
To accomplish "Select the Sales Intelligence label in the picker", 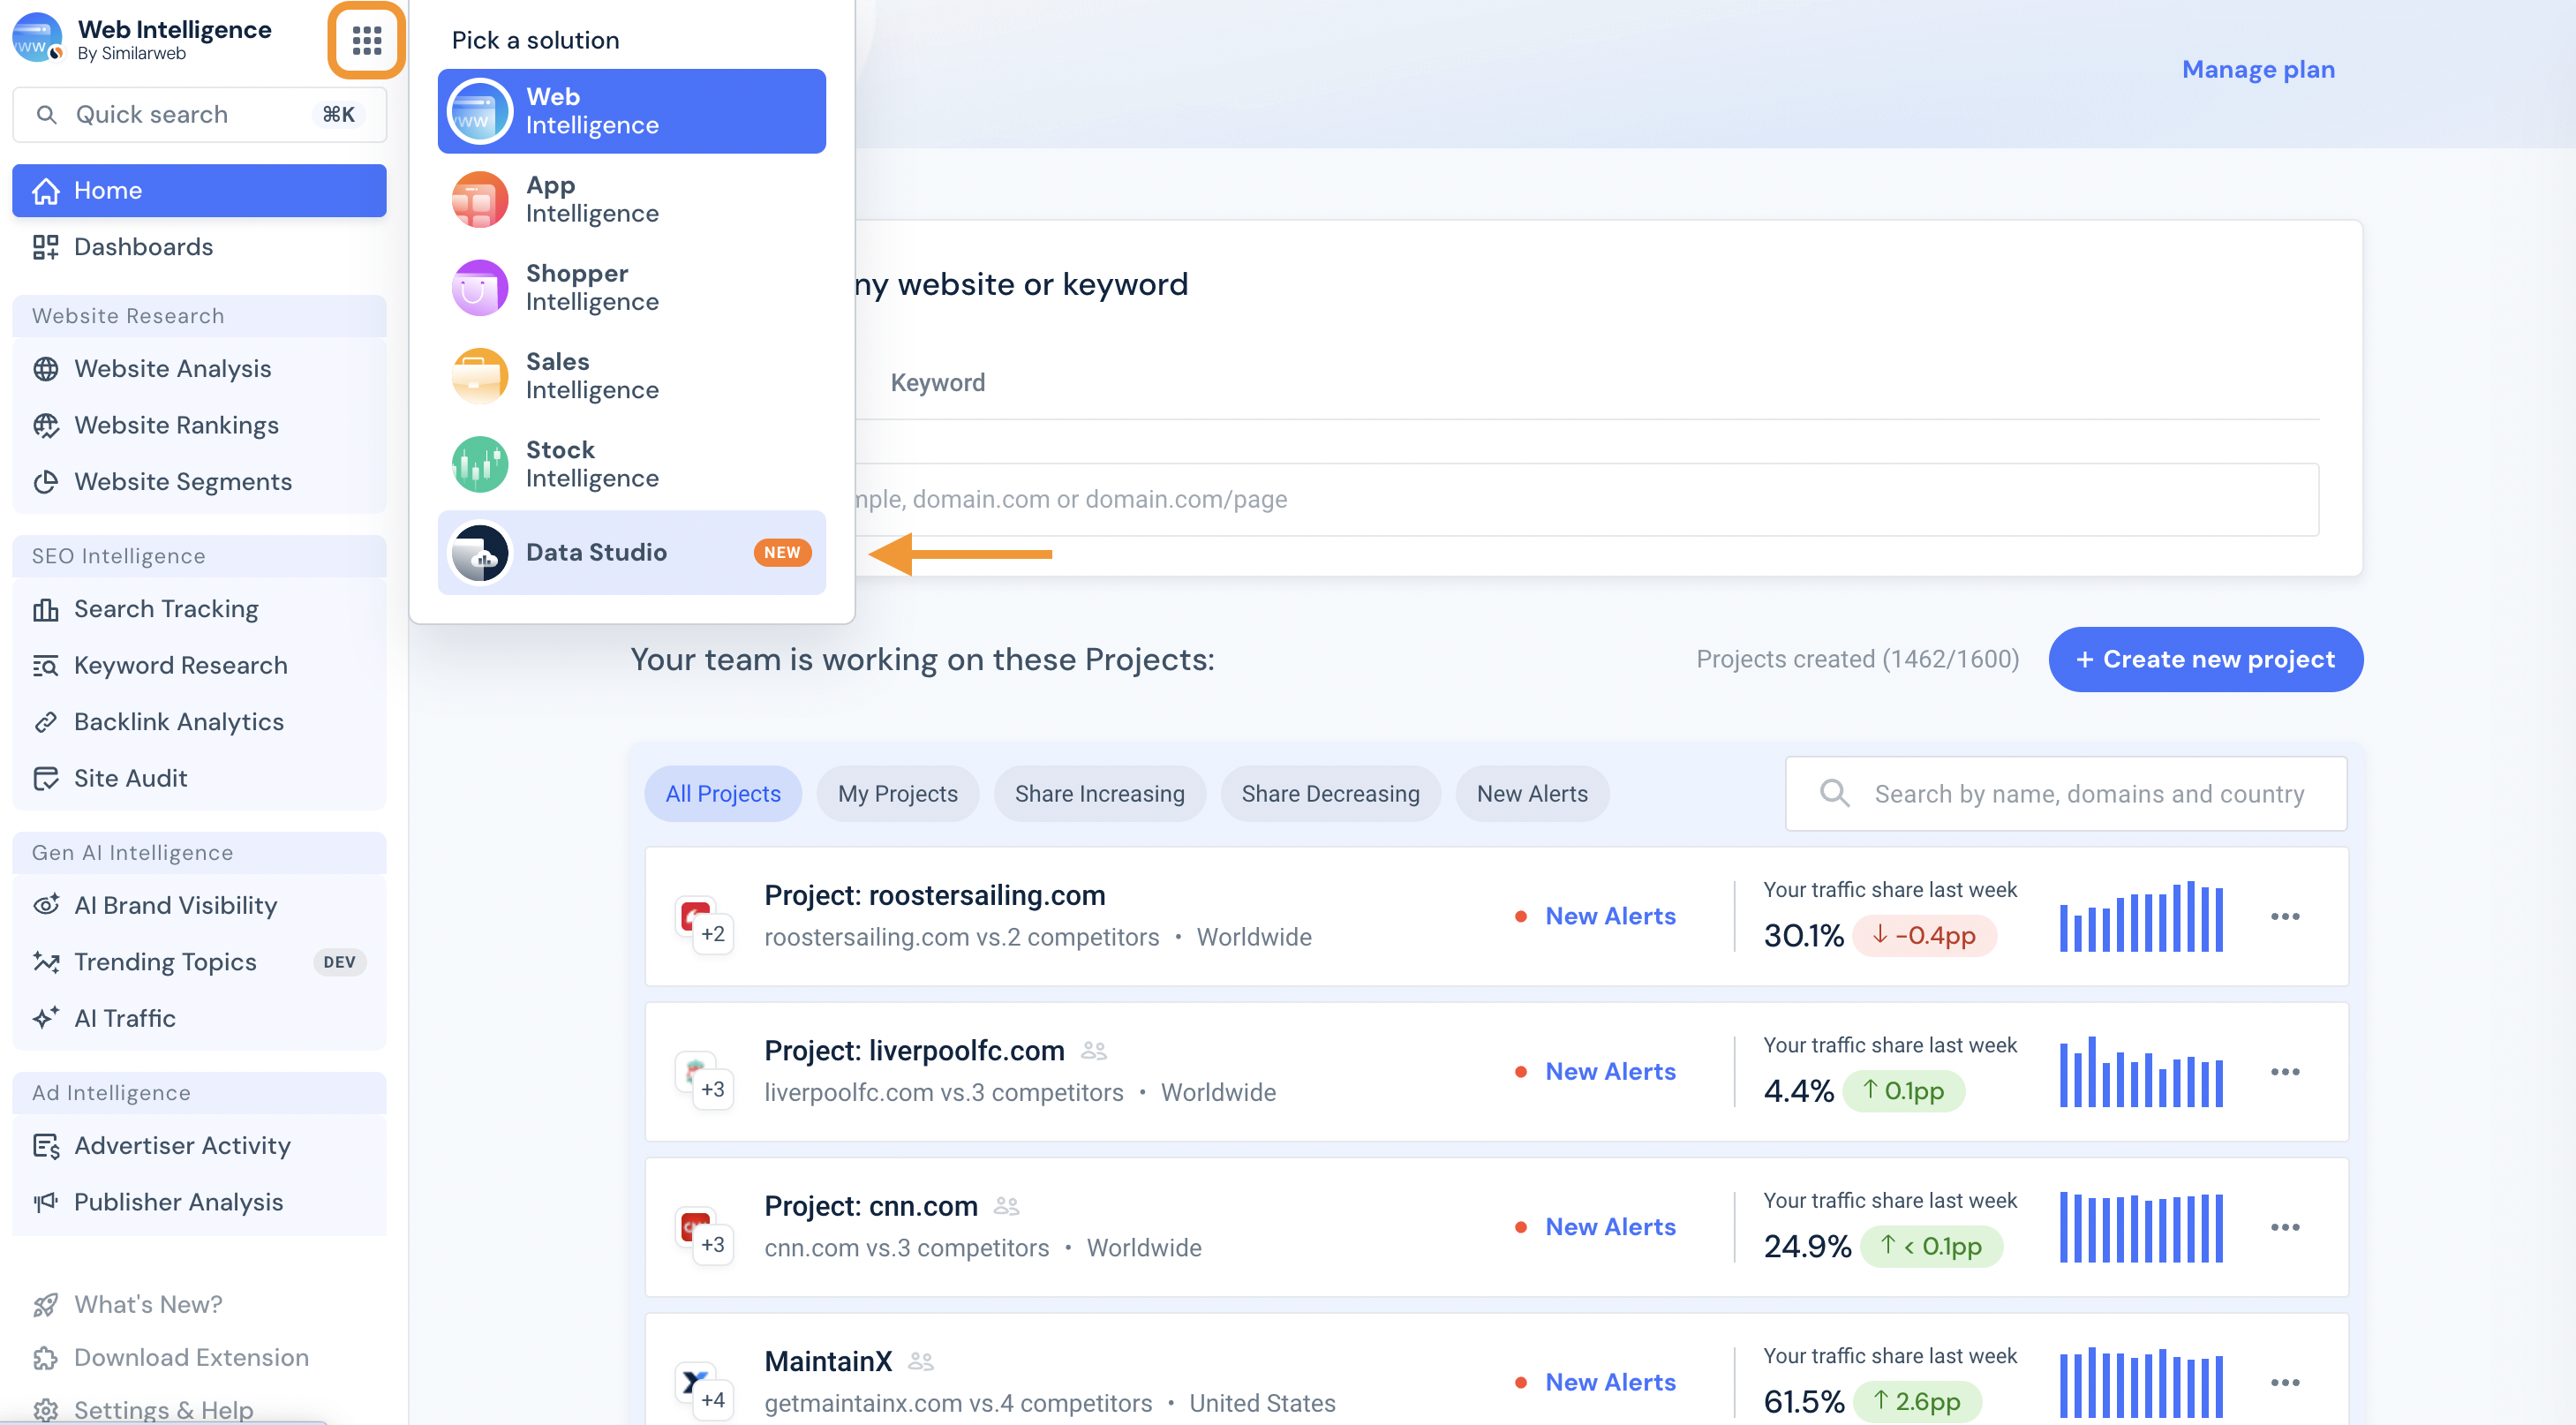I will (x=592, y=376).
